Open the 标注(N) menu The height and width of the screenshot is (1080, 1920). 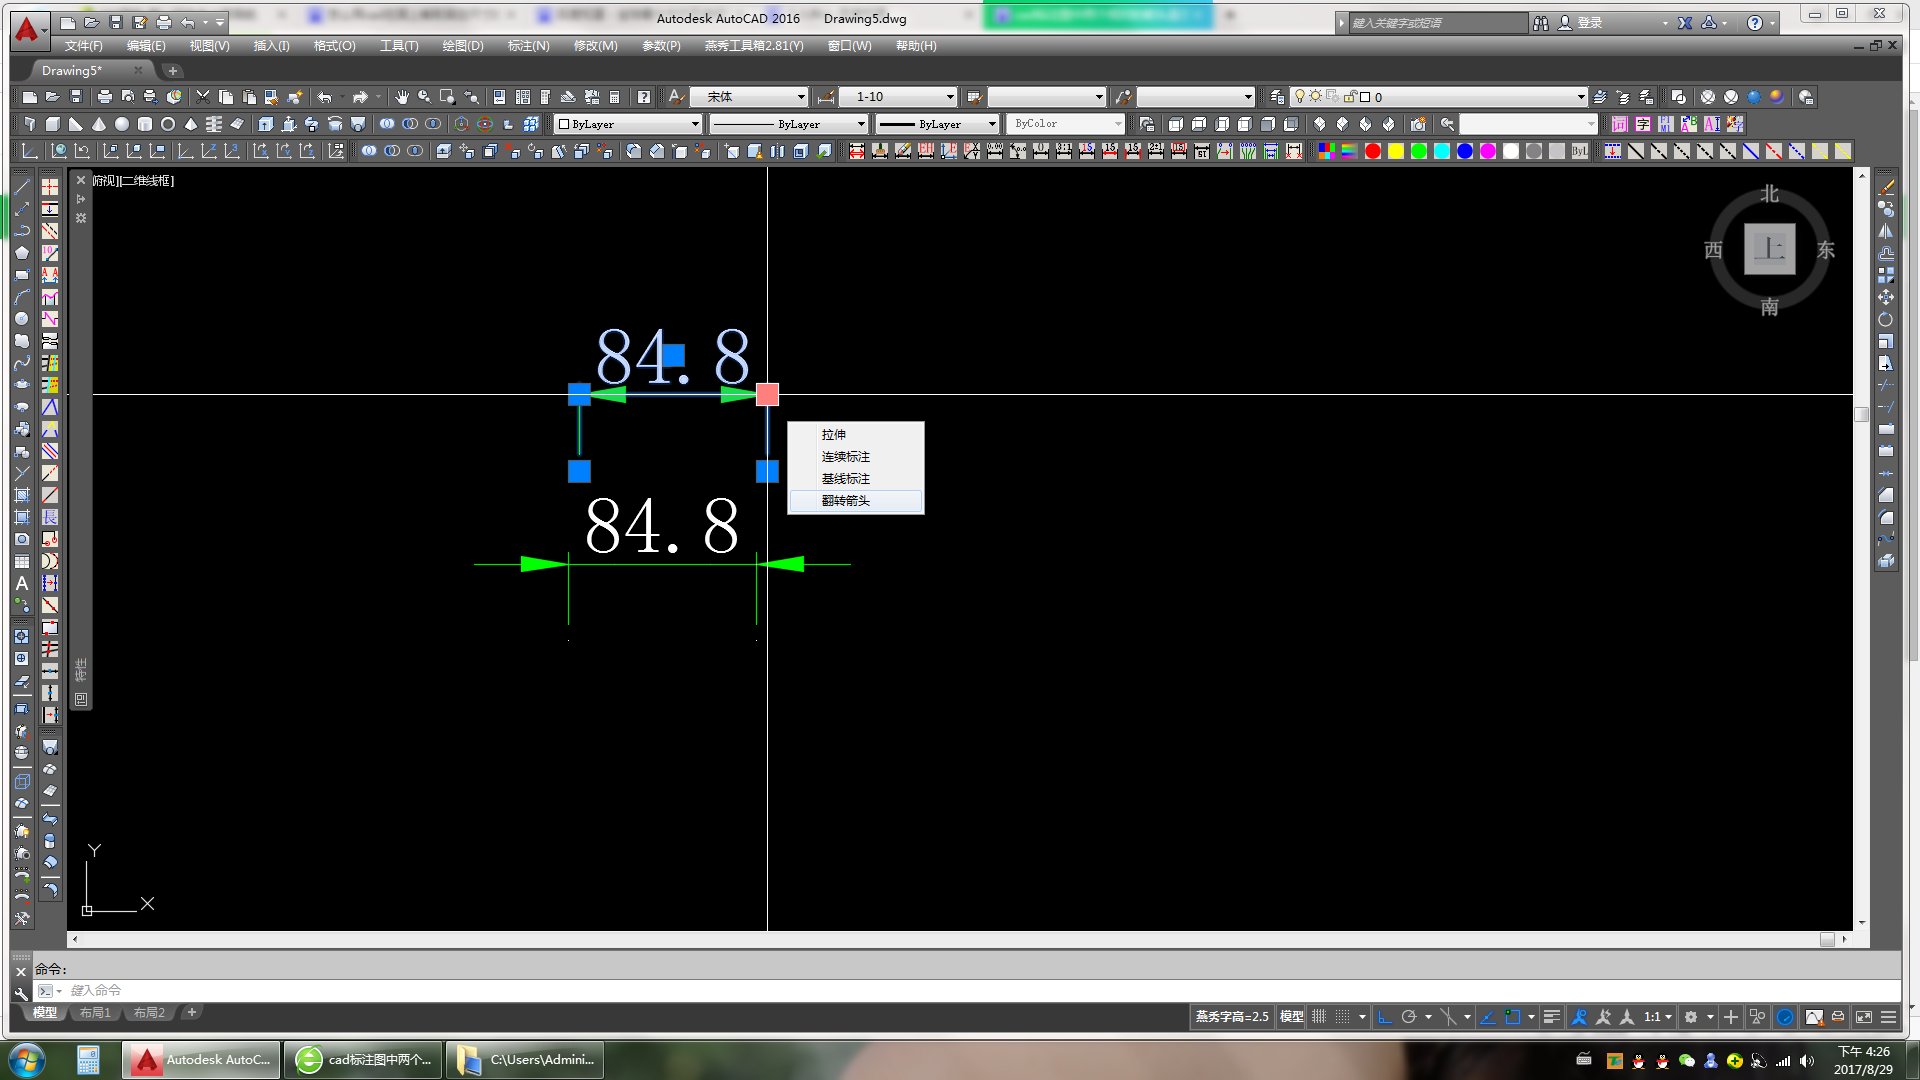coord(528,46)
